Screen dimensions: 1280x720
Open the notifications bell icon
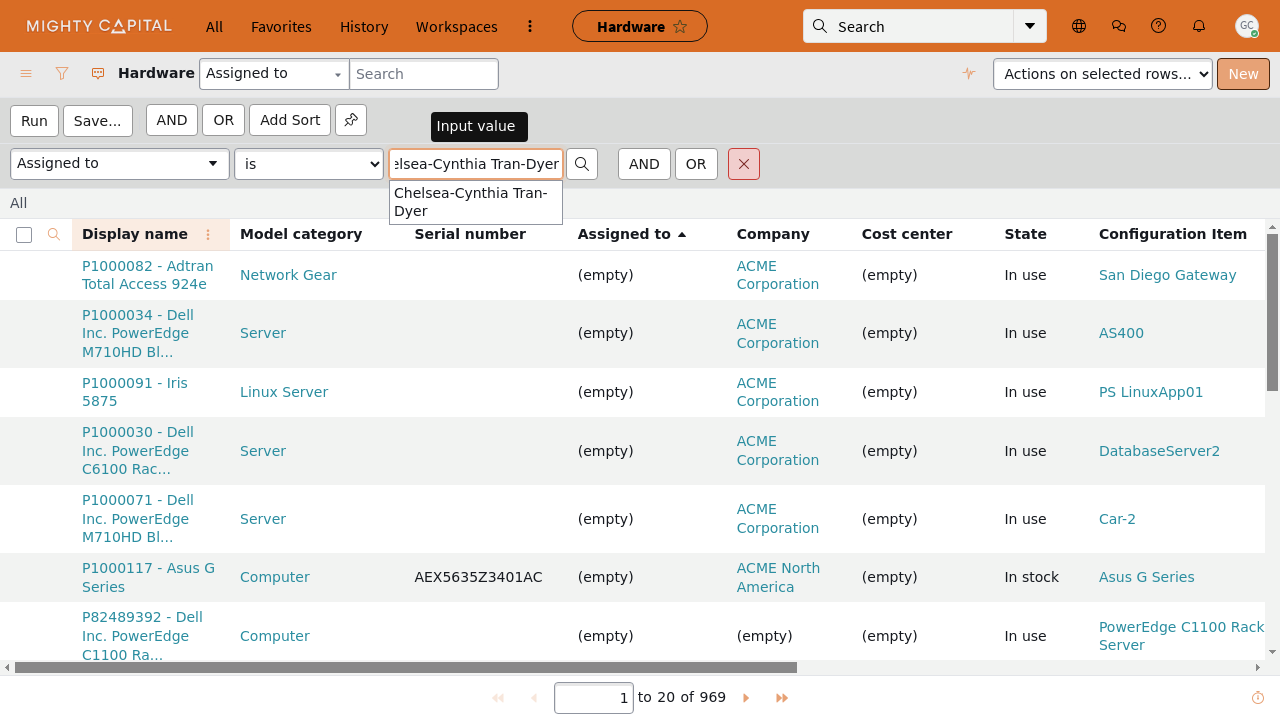click(1199, 26)
